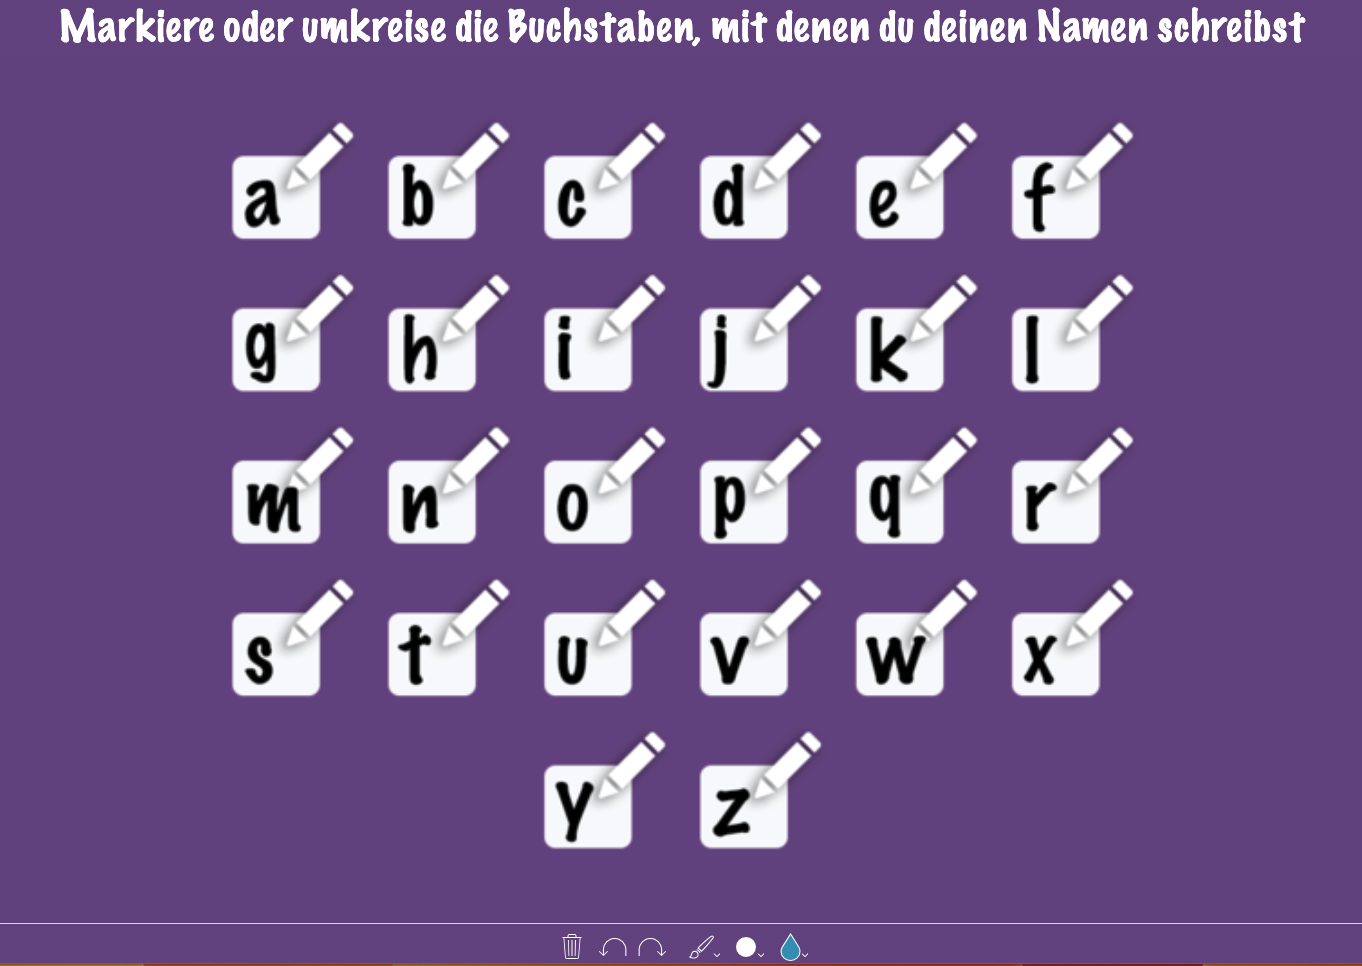Redo the last stroke
The image size is (1362, 966).
[652, 947]
